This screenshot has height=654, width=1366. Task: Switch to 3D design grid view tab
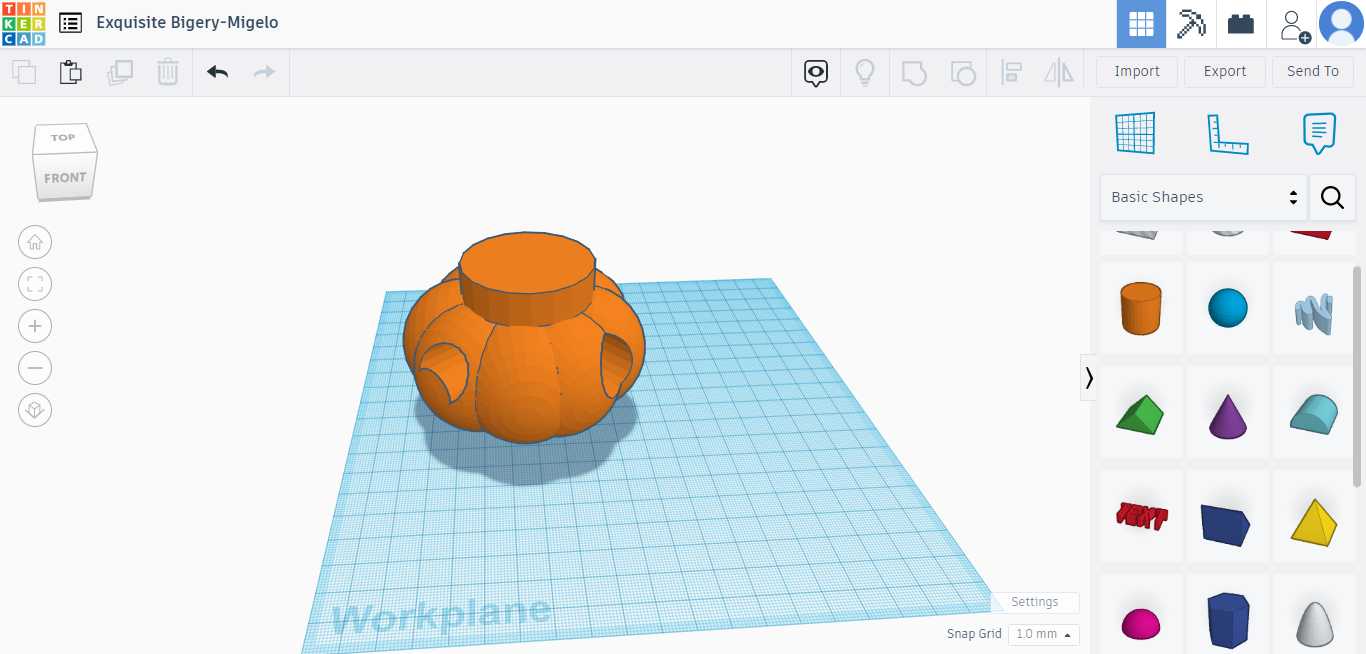(x=1141, y=24)
